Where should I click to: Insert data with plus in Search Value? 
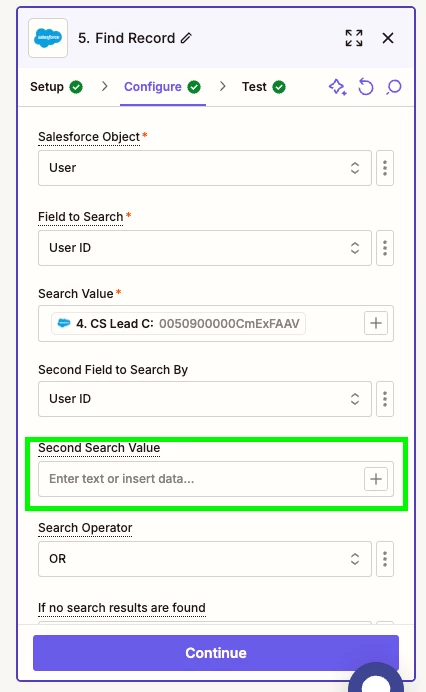[x=376, y=323]
